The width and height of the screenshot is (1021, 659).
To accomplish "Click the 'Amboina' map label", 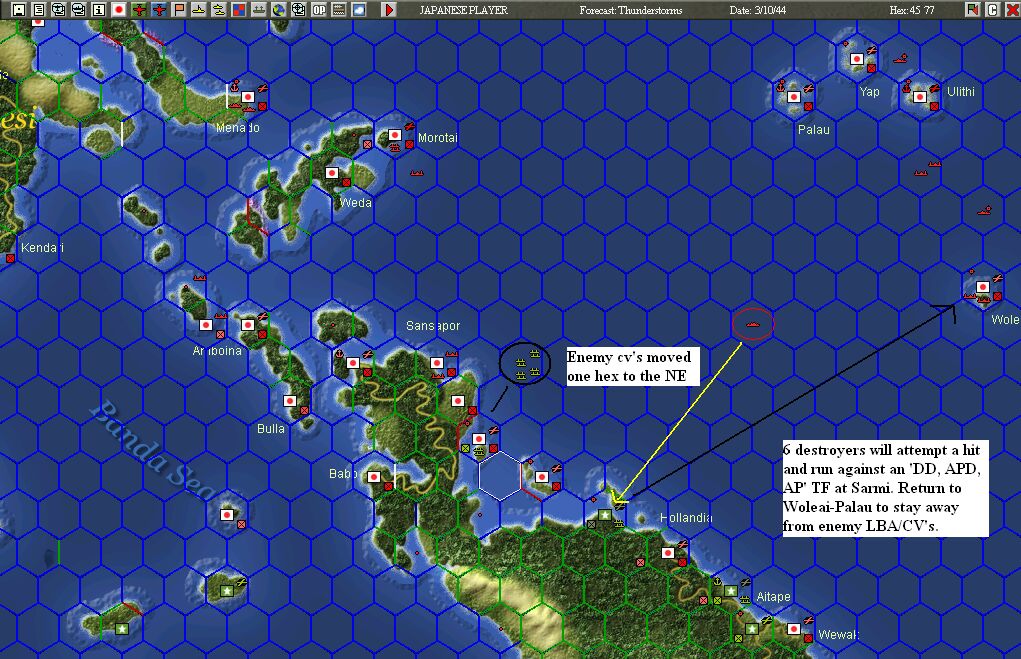I will [x=217, y=350].
